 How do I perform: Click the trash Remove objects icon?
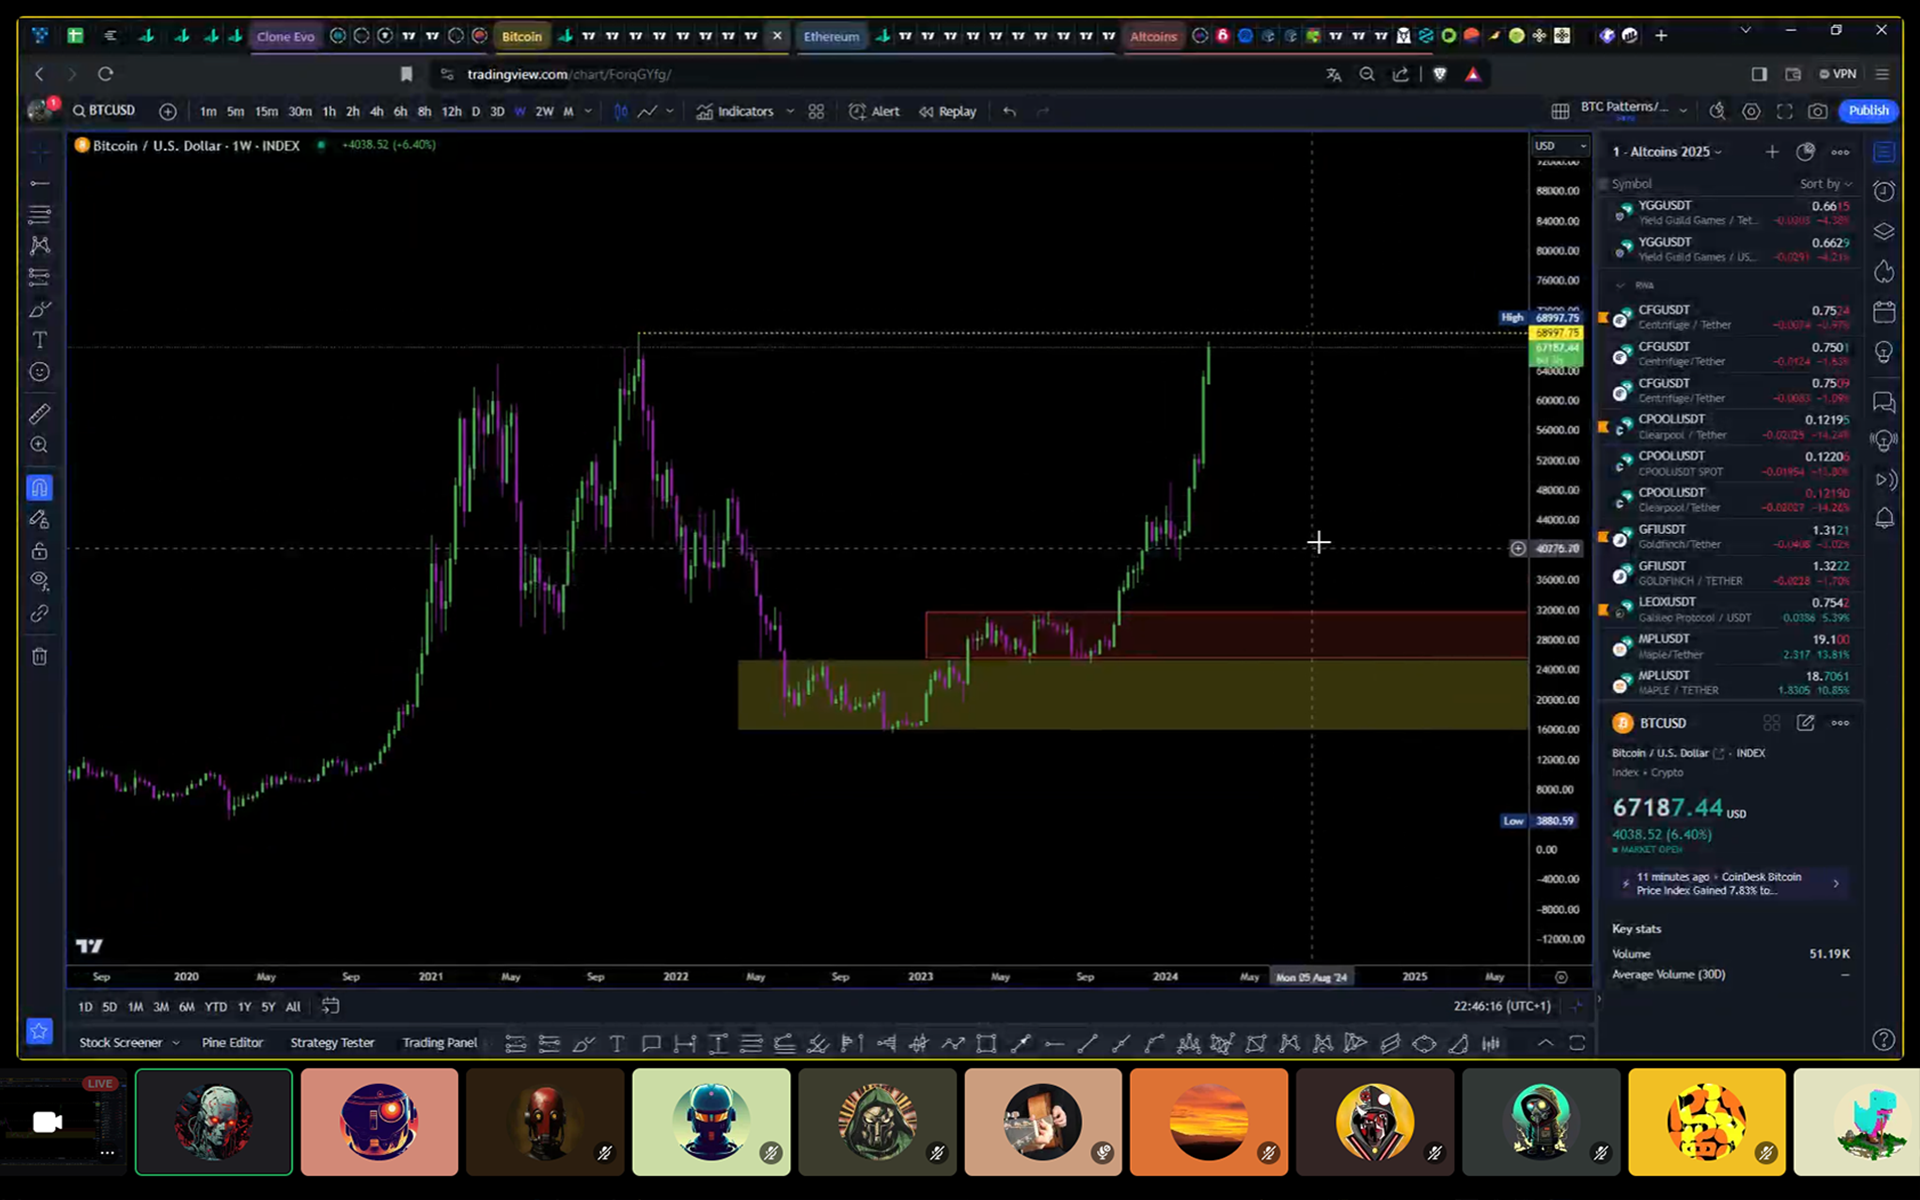point(40,657)
